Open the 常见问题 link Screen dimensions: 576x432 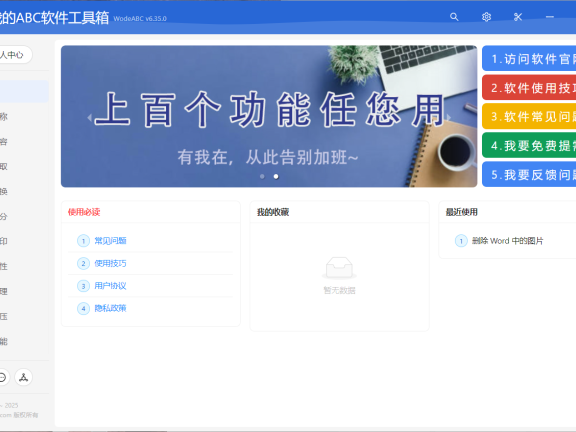(110, 241)
